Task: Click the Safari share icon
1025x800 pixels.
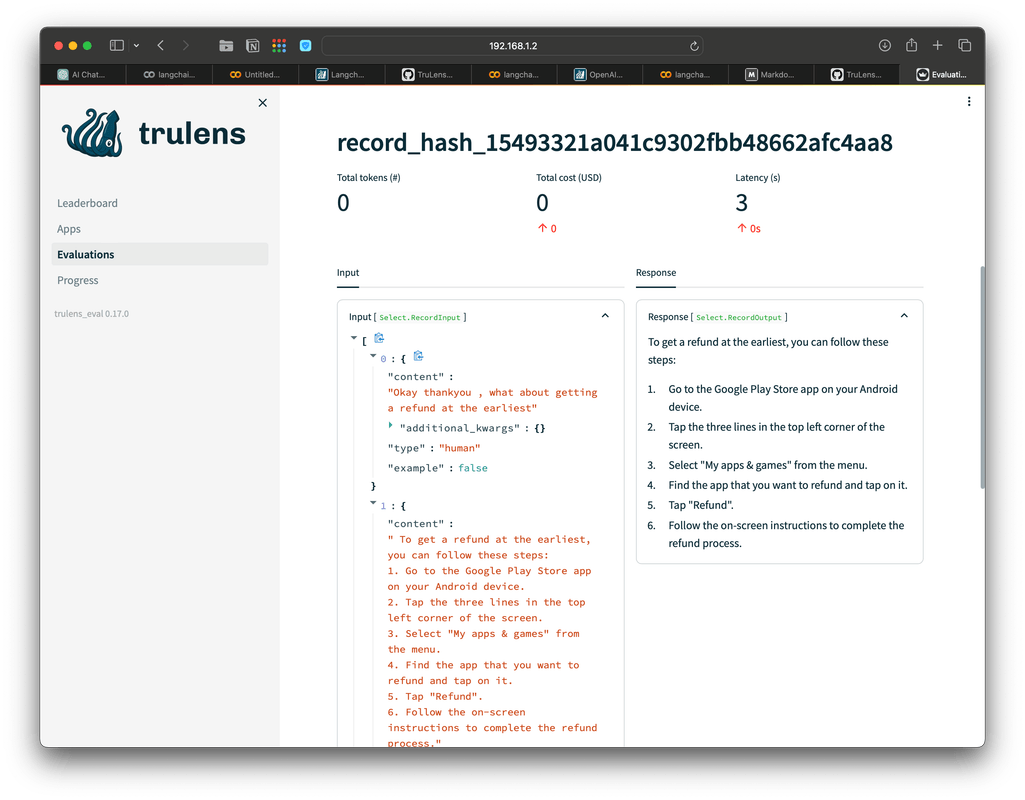Action: point(911,46)
